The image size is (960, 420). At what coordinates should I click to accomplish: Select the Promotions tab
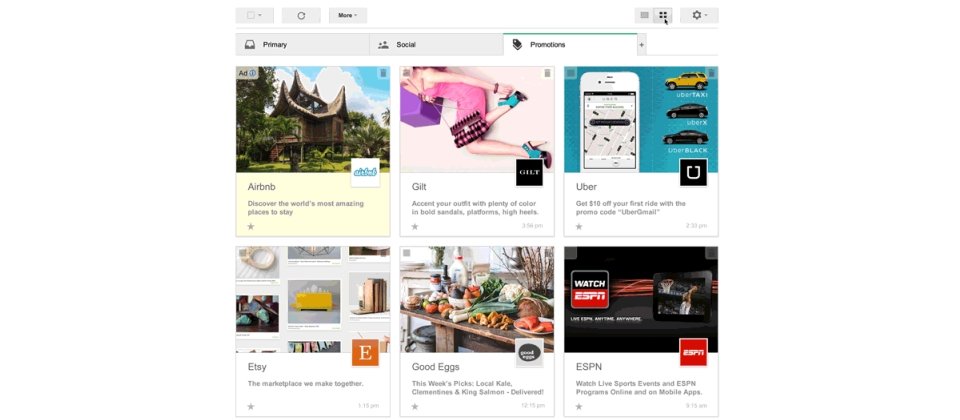pos(570,45)
